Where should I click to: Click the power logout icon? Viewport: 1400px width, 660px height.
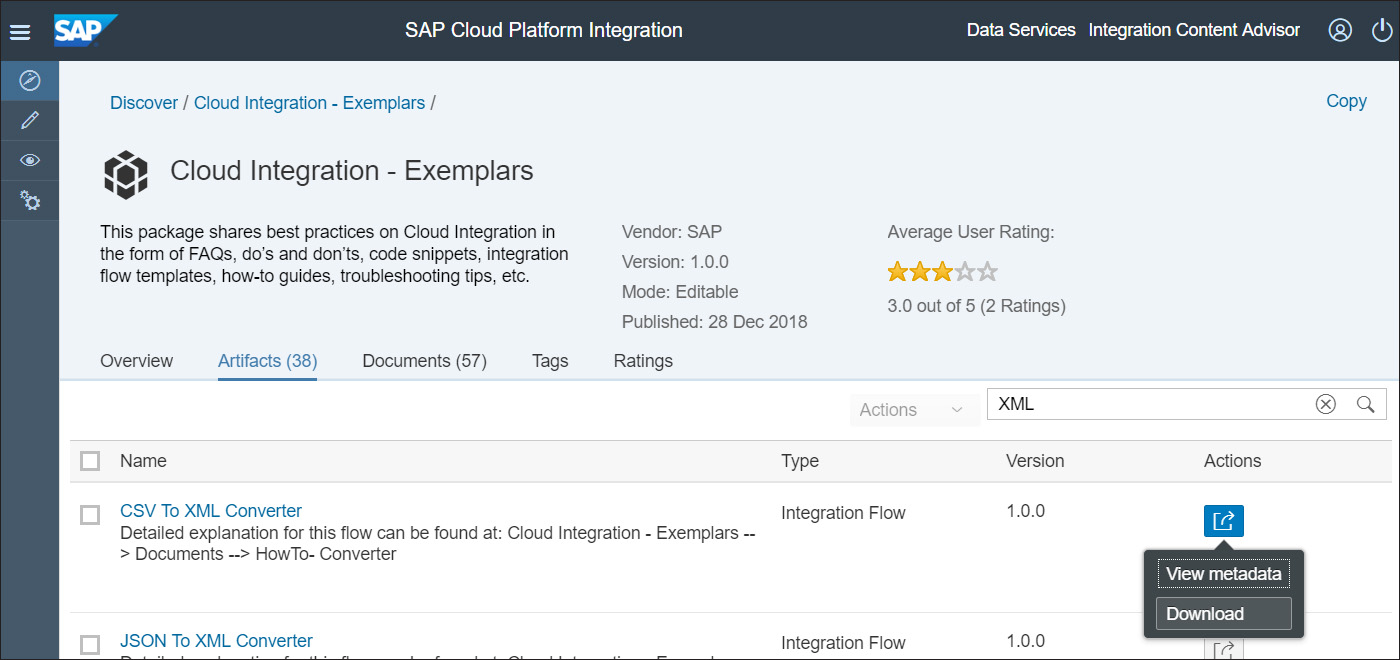pyautogui.click(x=1382, y=30)
